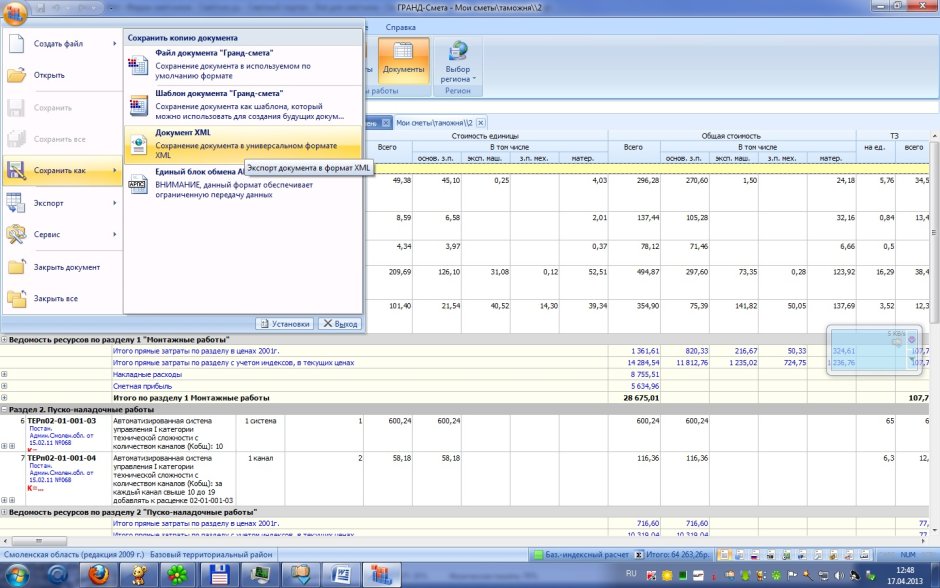Expand the Сервис submenu

(x=62, y=234)
